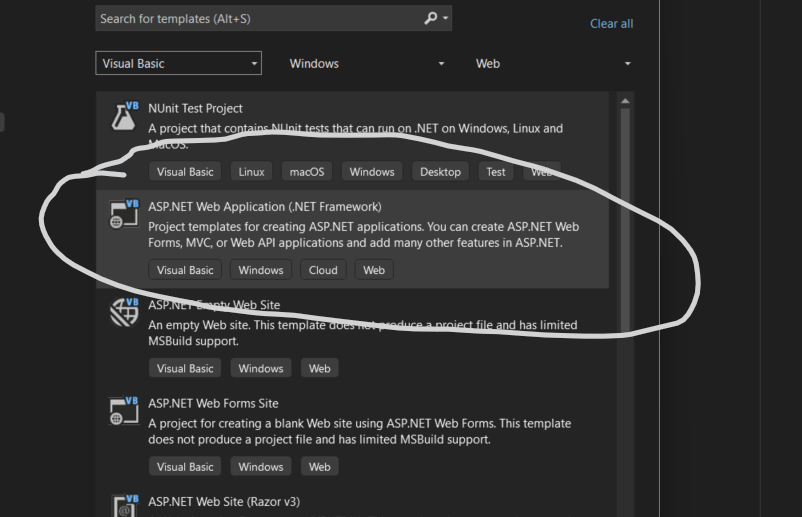Click the ASP.NET Web Forms Site icon
The width and height of the screenshot is (802, 517).
[124, 411]
